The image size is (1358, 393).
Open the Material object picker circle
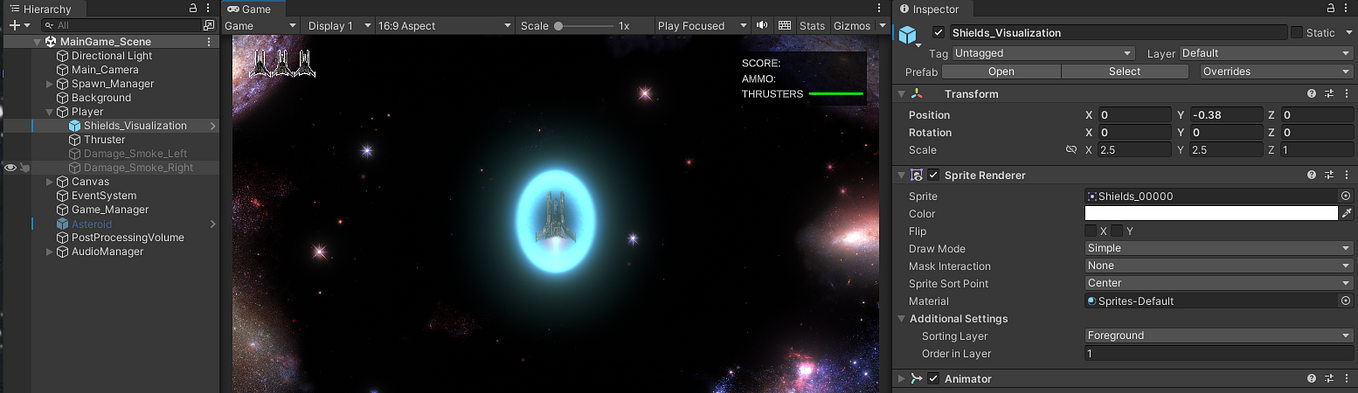(1345, 301)
